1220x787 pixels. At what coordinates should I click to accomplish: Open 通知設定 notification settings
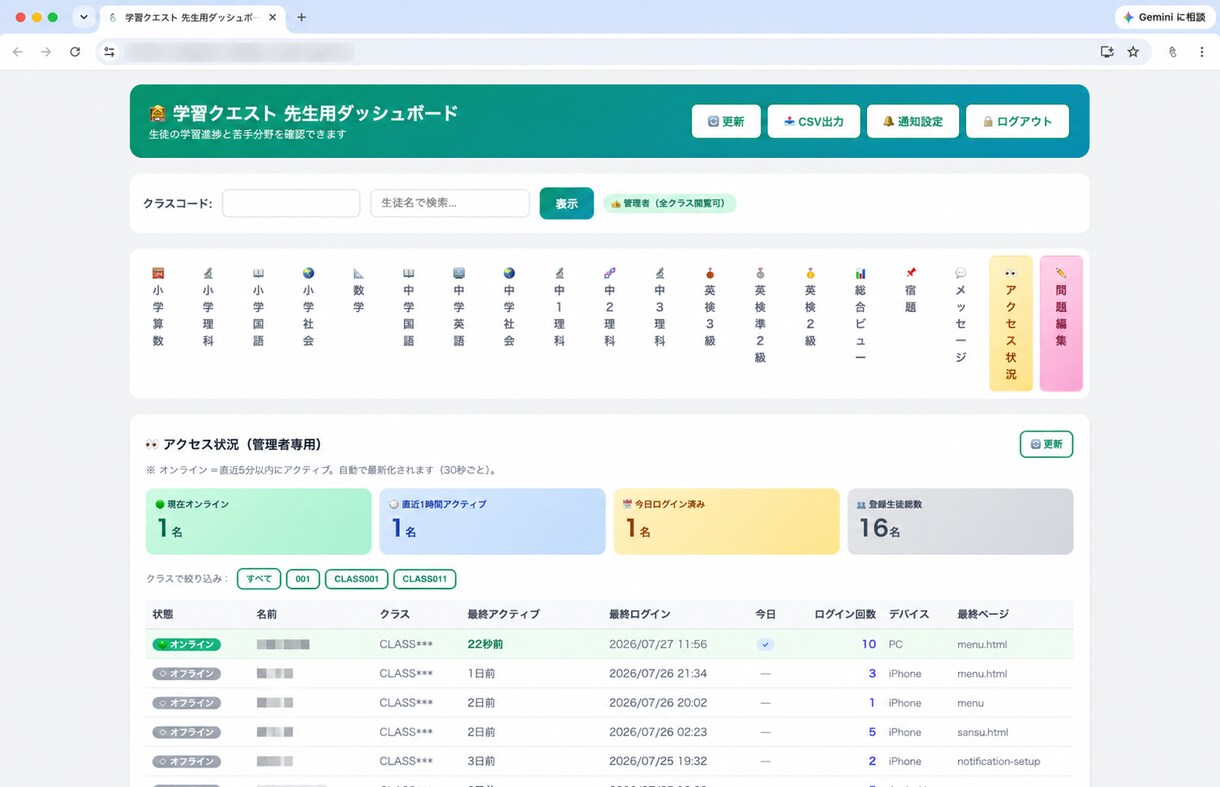point(912,121)
